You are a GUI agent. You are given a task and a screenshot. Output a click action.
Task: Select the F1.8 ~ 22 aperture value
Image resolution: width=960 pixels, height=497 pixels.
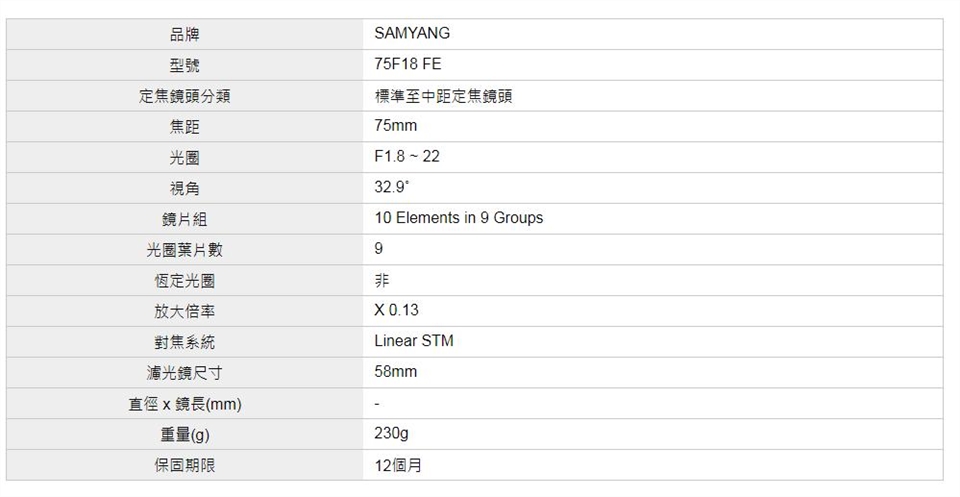(407, 157)
